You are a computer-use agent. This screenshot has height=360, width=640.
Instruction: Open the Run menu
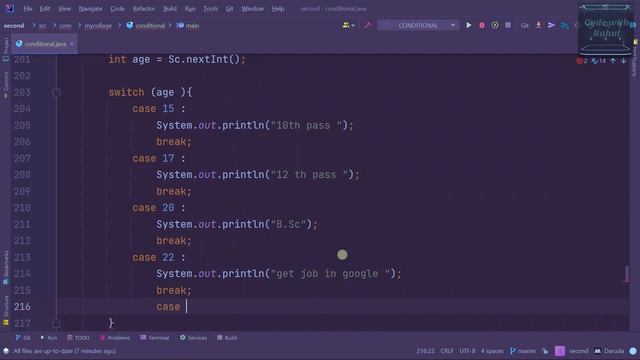(x=190, y=9)
